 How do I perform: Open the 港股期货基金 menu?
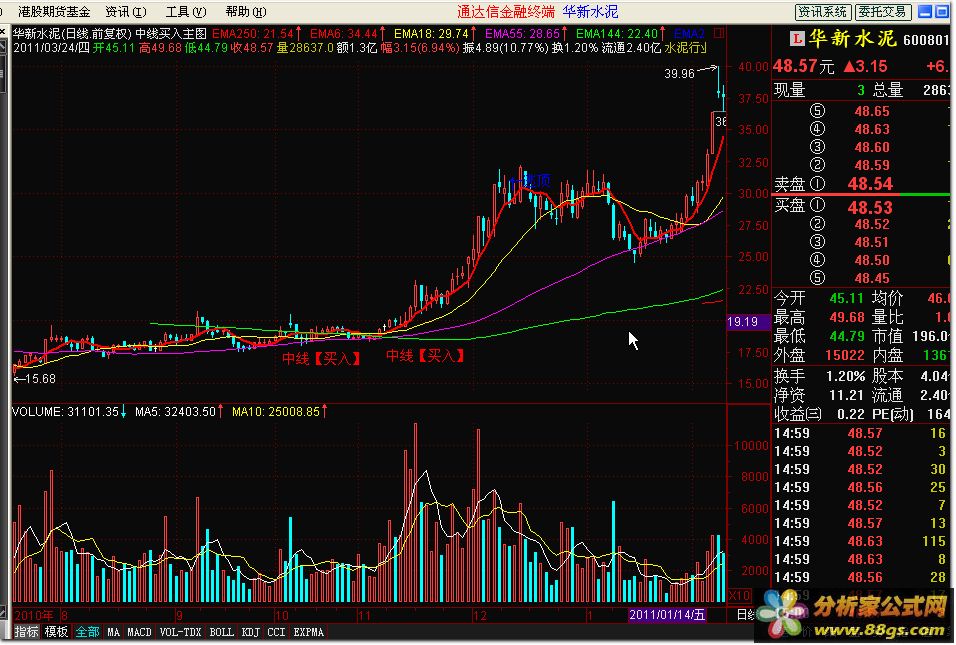coord(54,12)
